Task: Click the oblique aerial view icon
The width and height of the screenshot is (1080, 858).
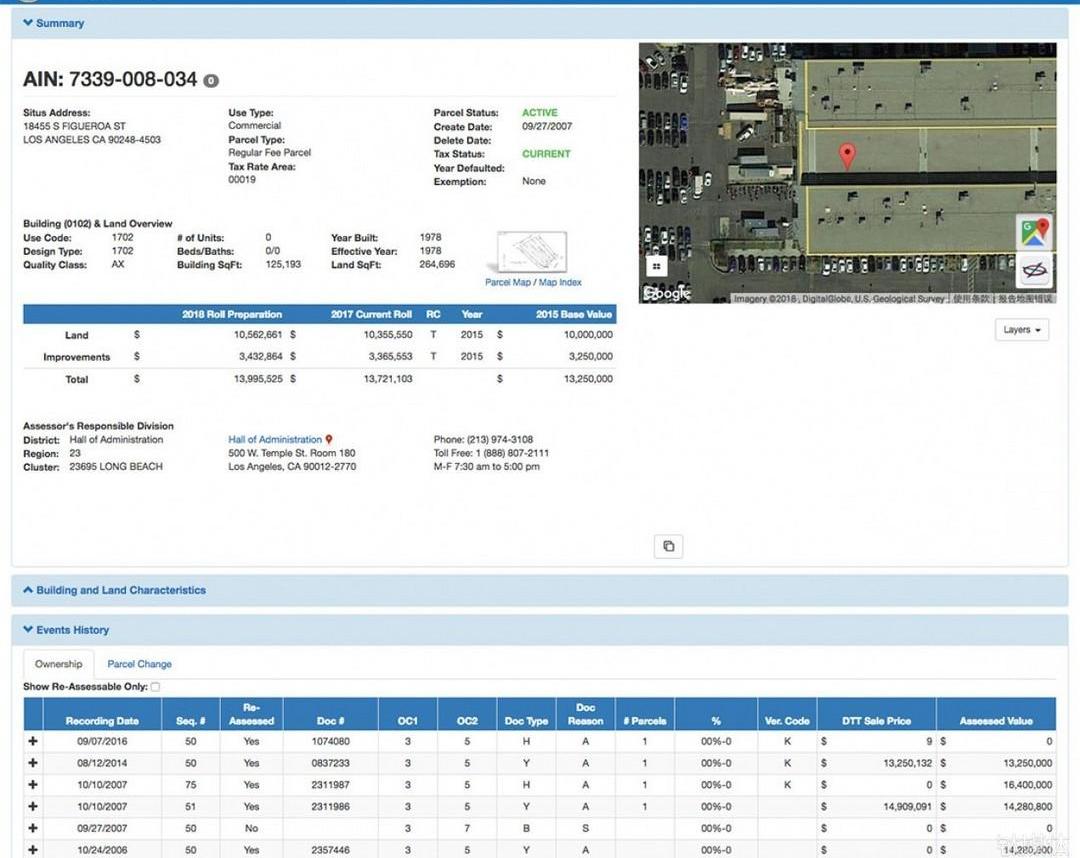Action: point(1034,272)
